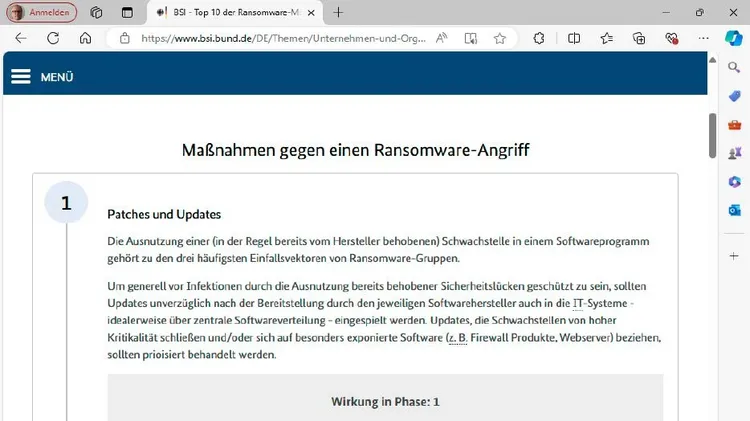Open the Copilot sidebar
750x421 pixels.
pyautogui.click(x=734, y=38)
